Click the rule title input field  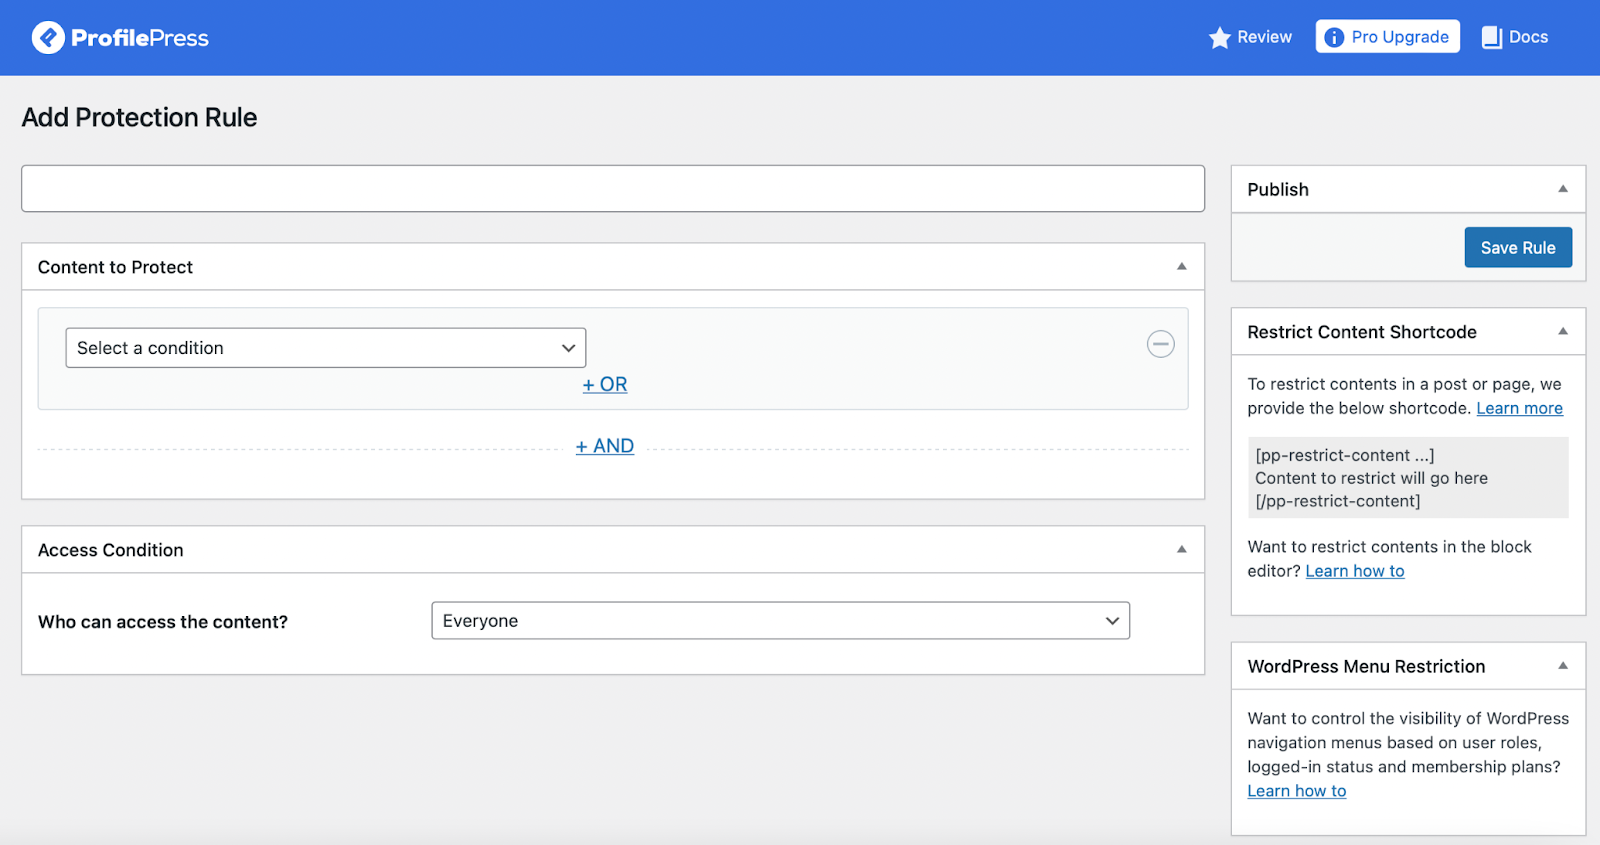613,188
